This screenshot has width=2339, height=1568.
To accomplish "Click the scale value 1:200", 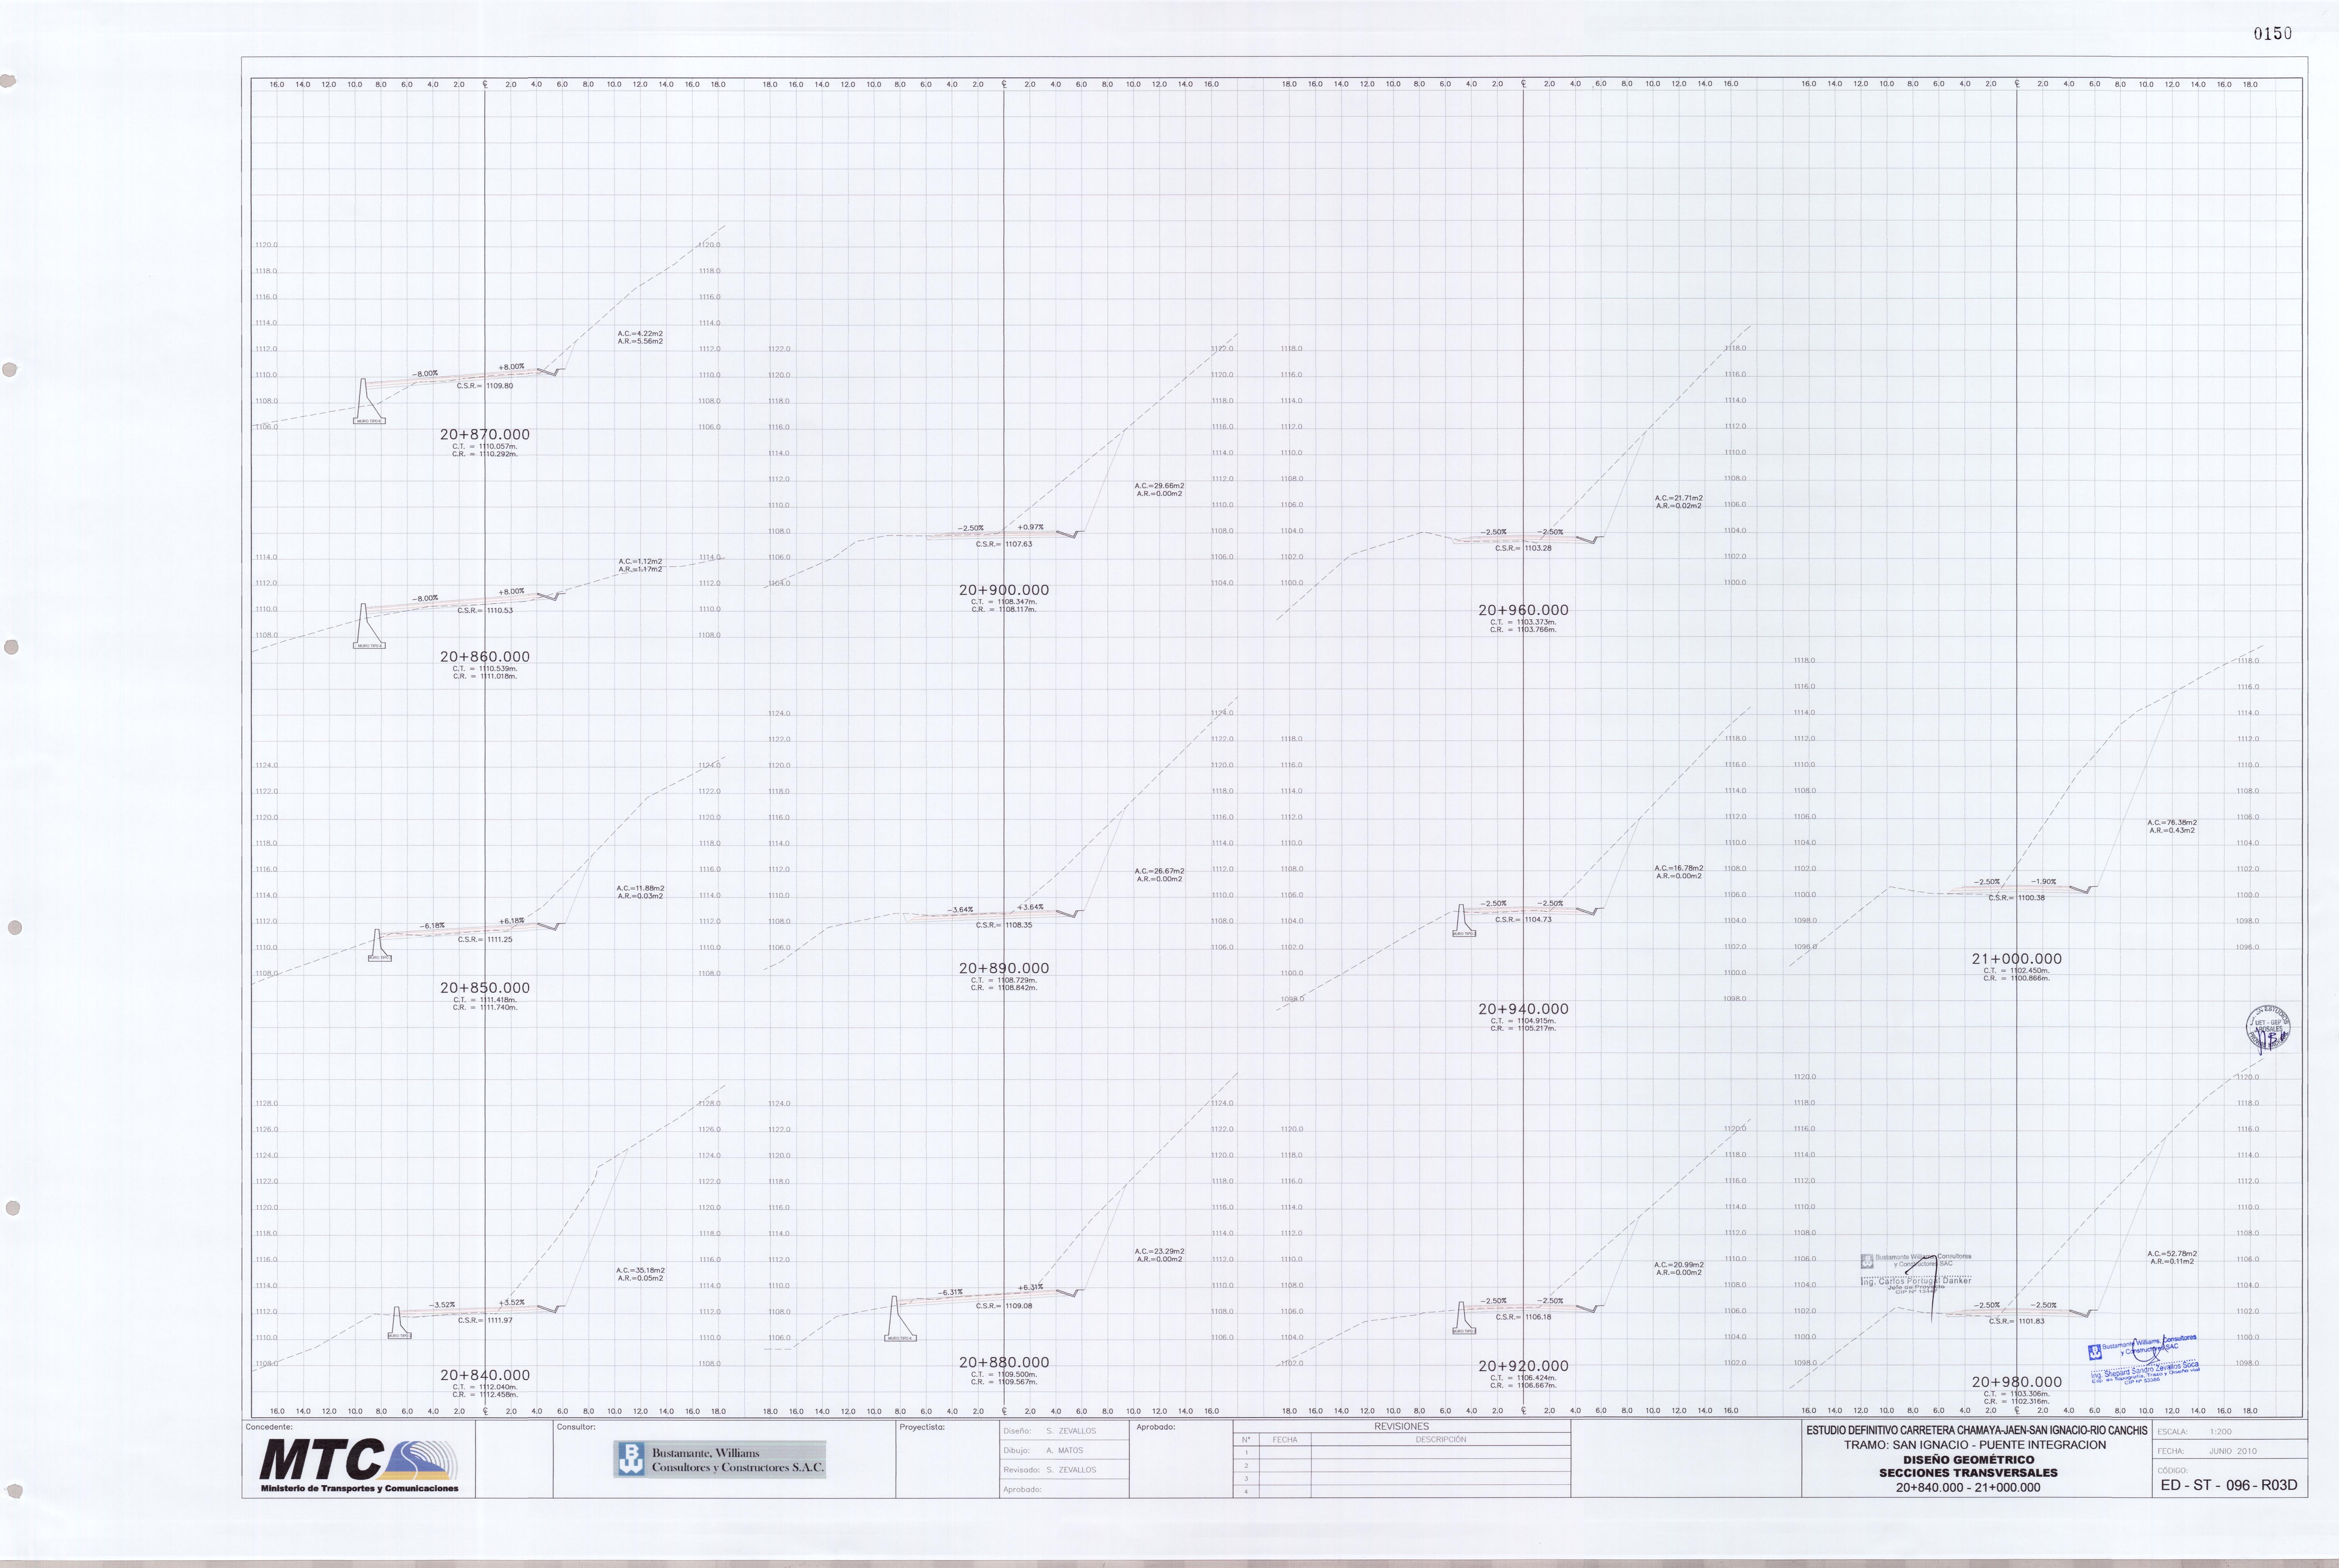I will click(2220, 1432).
